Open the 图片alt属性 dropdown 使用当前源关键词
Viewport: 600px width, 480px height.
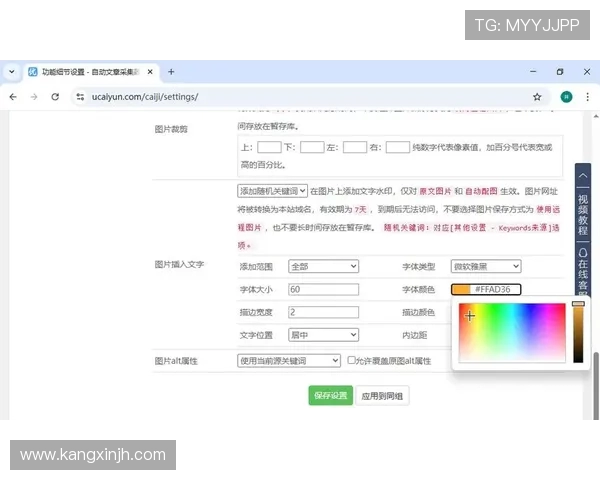[x=289, y=361]
